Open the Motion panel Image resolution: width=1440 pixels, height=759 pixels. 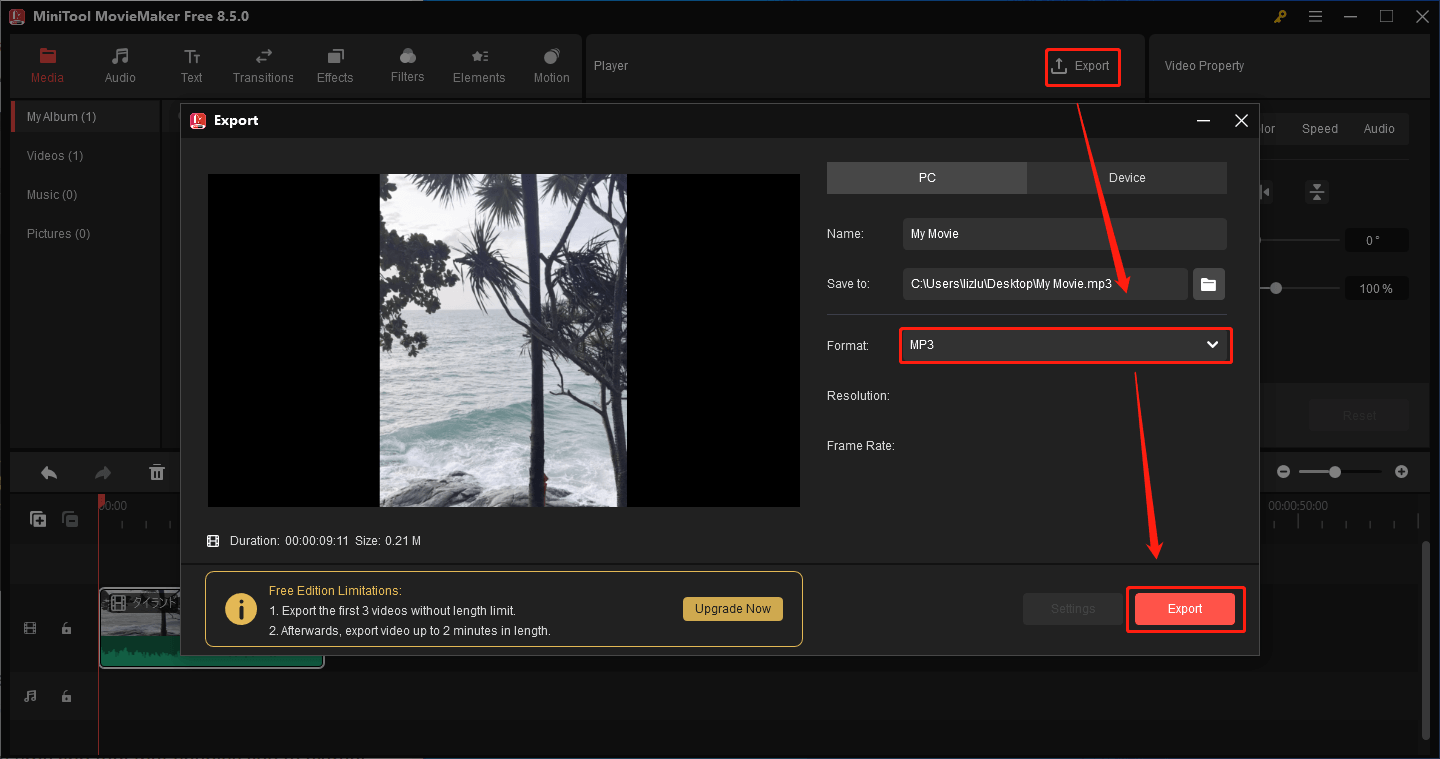[x=551, y=65]
